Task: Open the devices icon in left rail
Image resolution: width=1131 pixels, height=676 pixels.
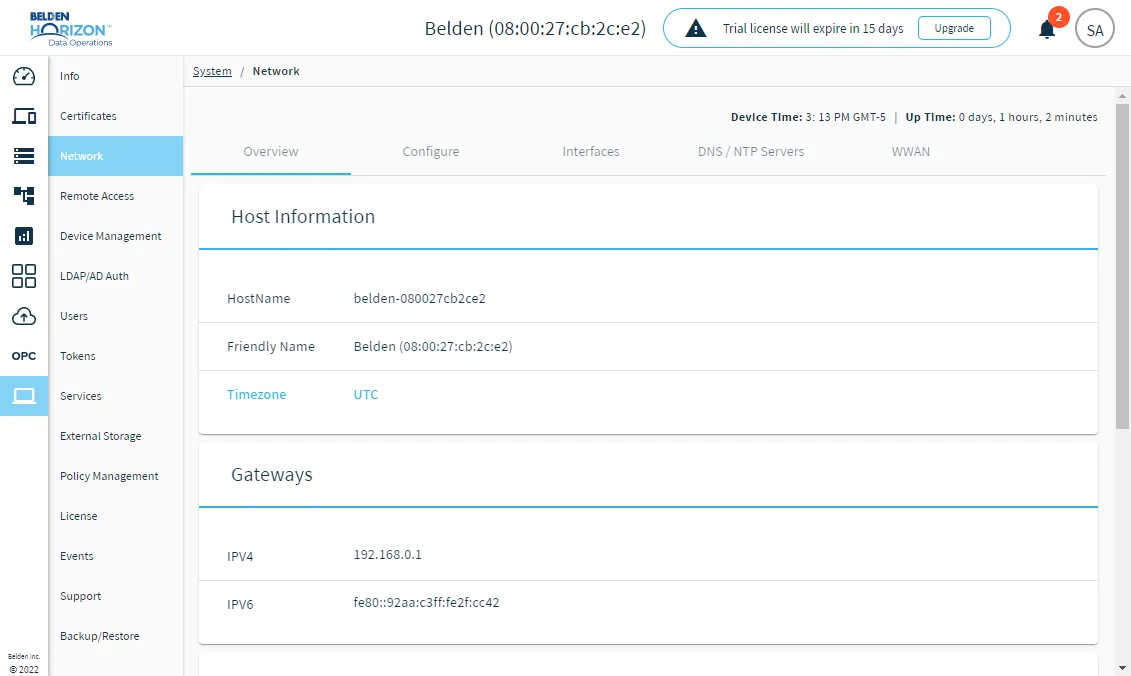Action: tap(24, 115)
